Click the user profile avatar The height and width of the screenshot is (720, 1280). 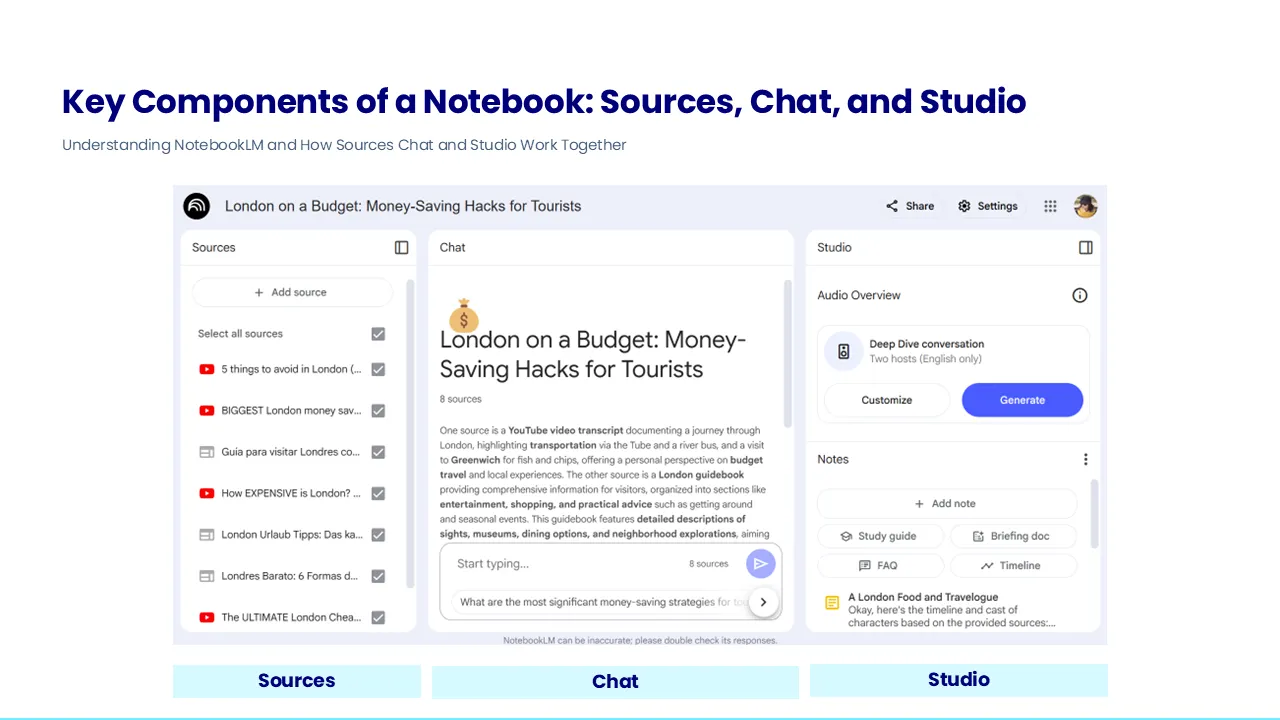[1086, 206]
